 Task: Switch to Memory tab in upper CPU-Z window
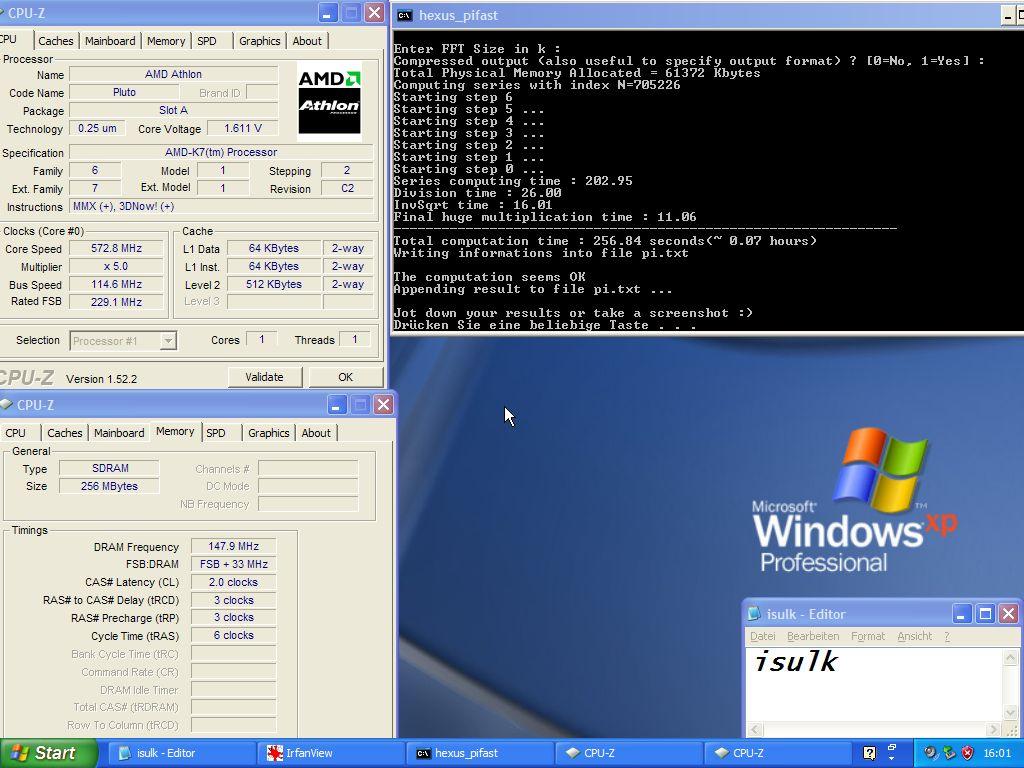tap(165, 40)
